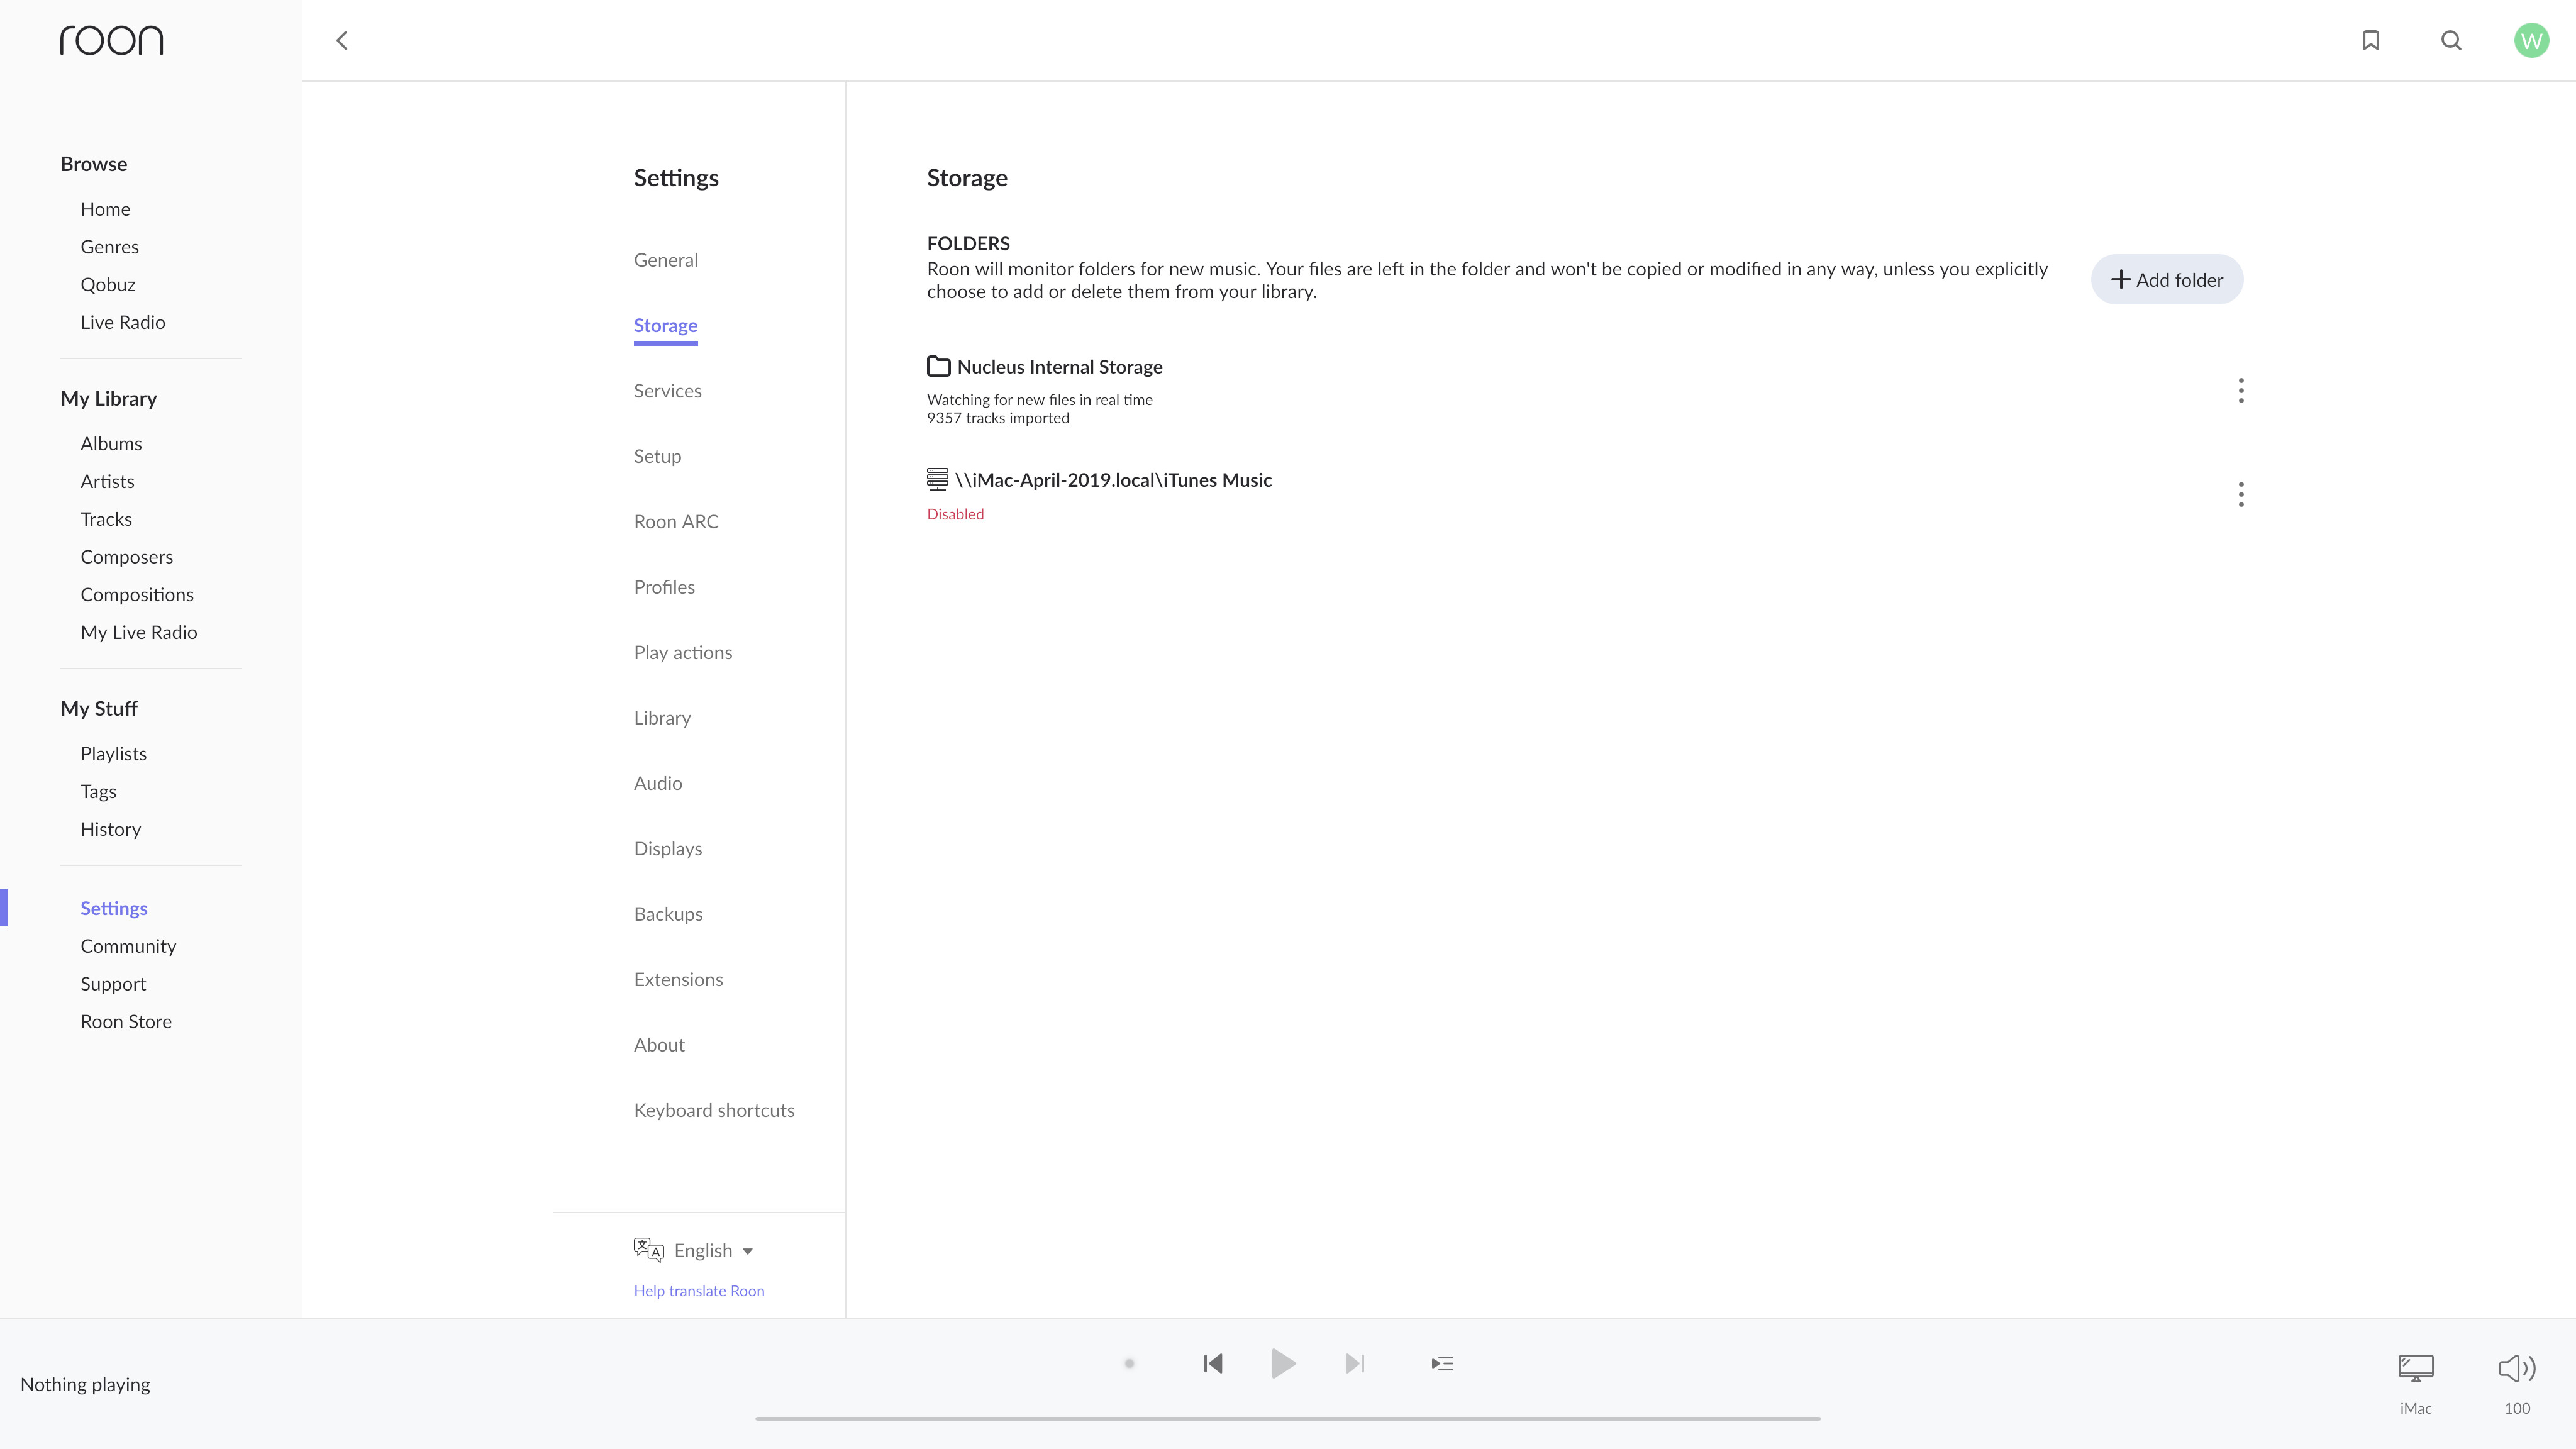Go to Home in sidebar

pyautogui.click(x=105, y=209)
